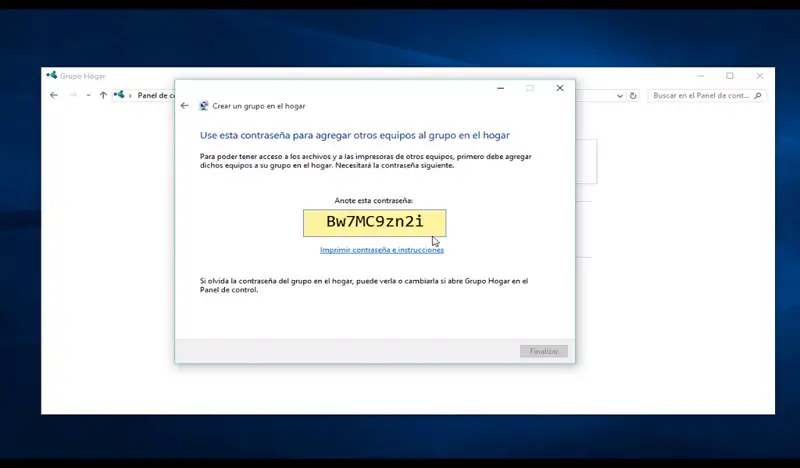Screen dimensions: 800x468
Task: Click the maximize button of the dialog
Action: [530, 88]
